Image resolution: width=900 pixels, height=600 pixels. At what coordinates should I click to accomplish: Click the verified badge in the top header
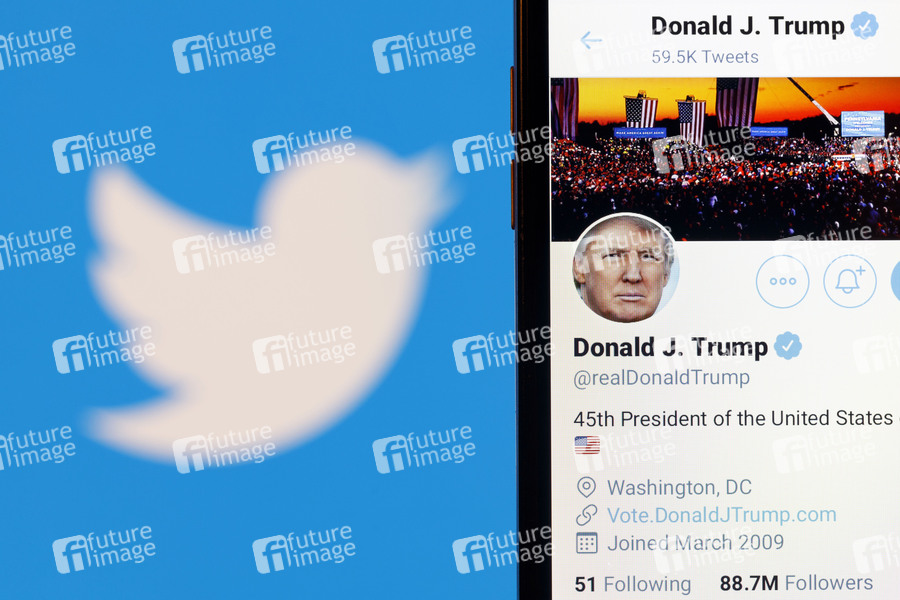coord(864,25)
